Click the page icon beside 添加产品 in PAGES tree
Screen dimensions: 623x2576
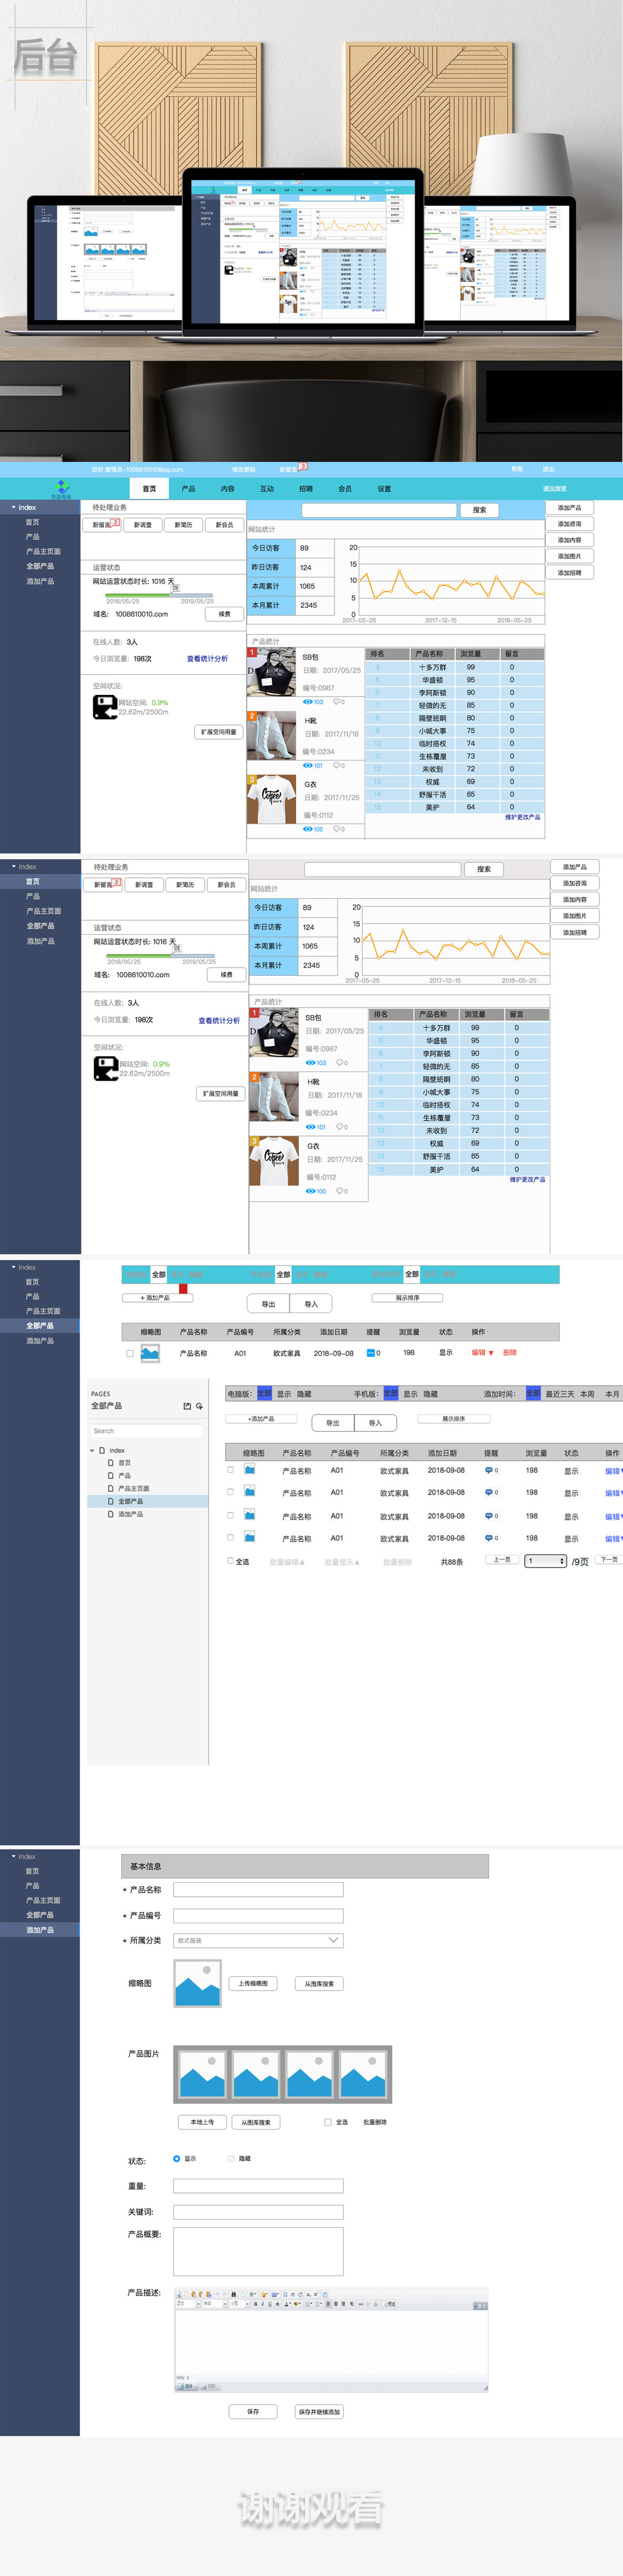(111, 1514)
